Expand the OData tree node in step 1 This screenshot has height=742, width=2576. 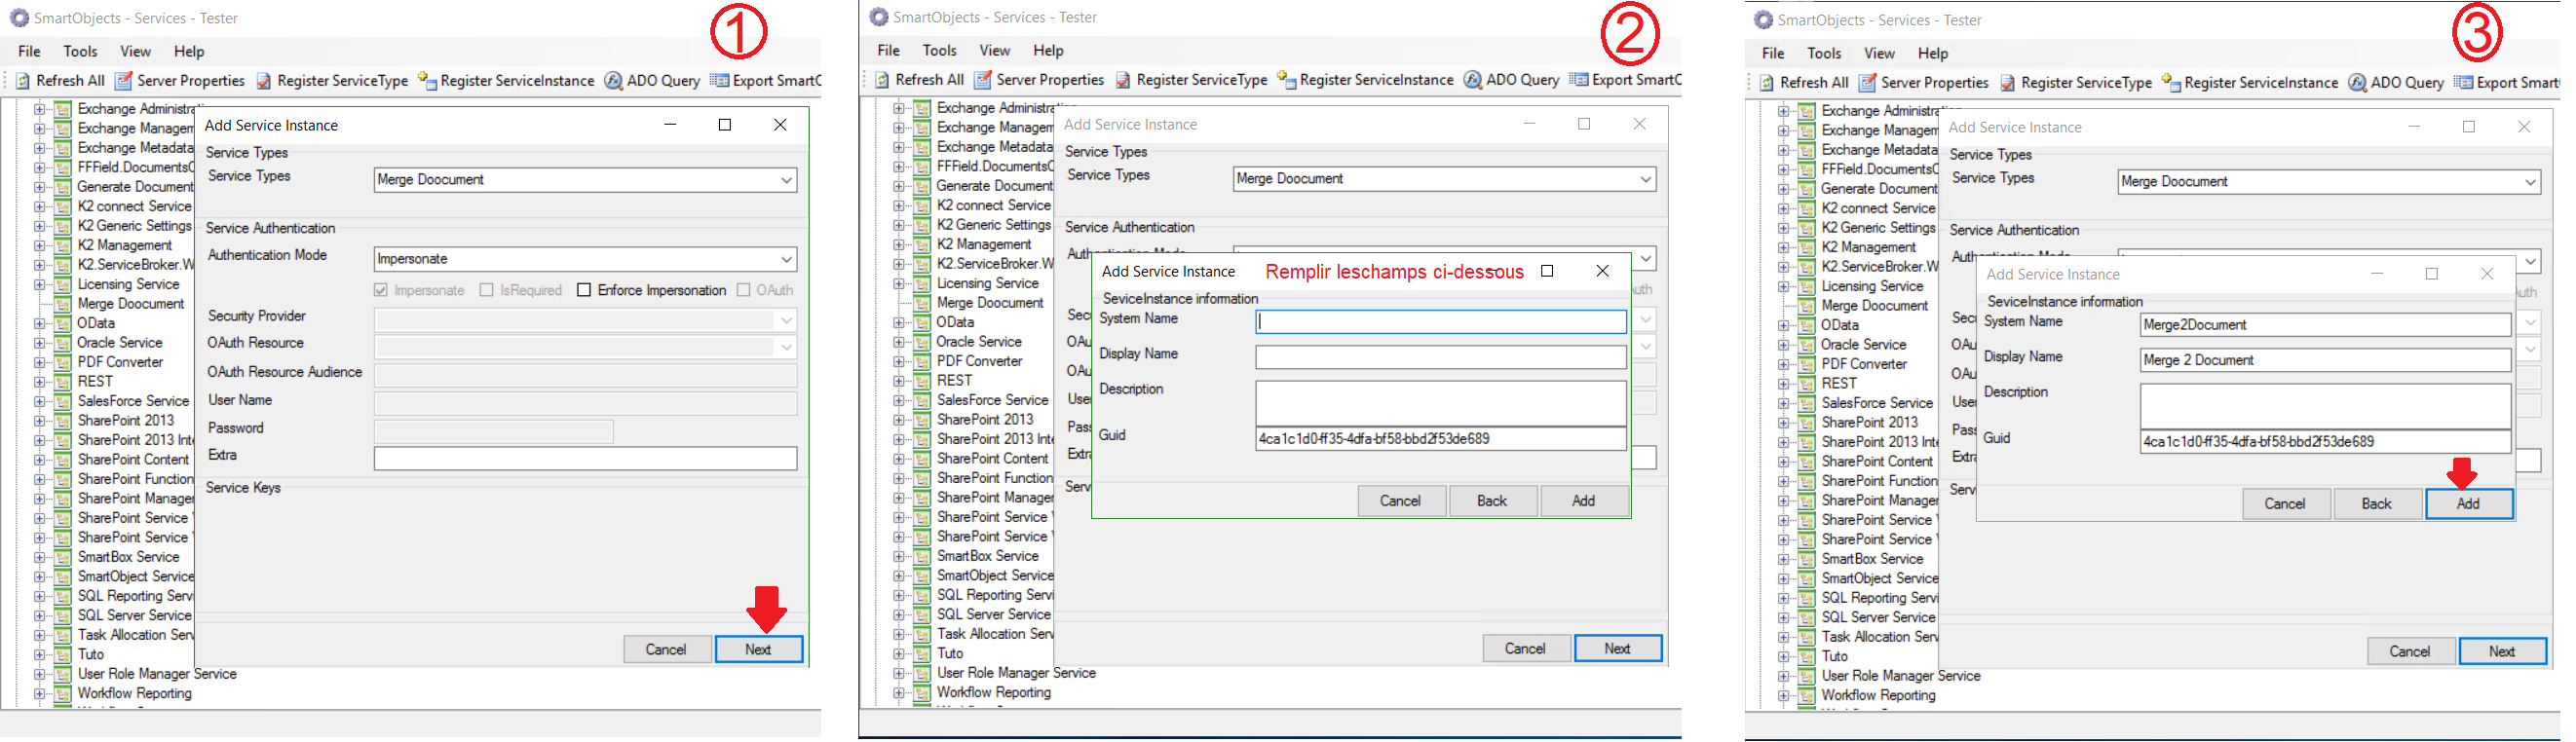40,324
